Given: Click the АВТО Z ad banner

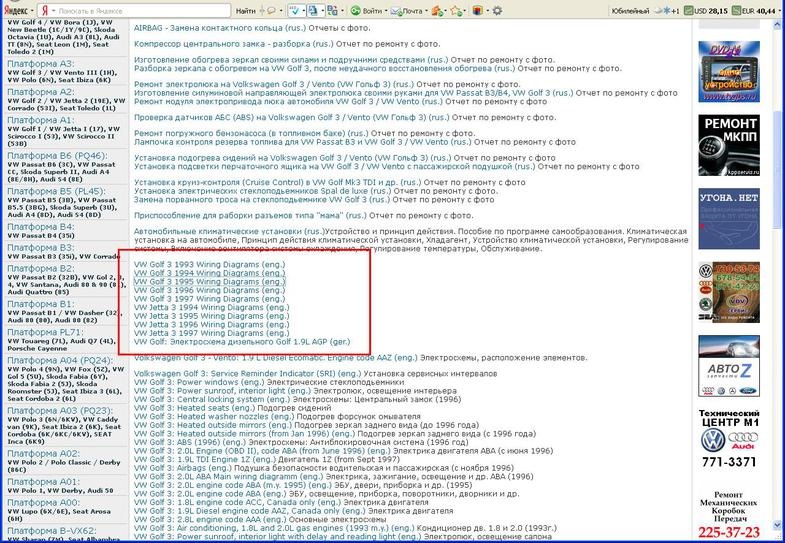Looking at the screenshot, I should click(729, 366).
